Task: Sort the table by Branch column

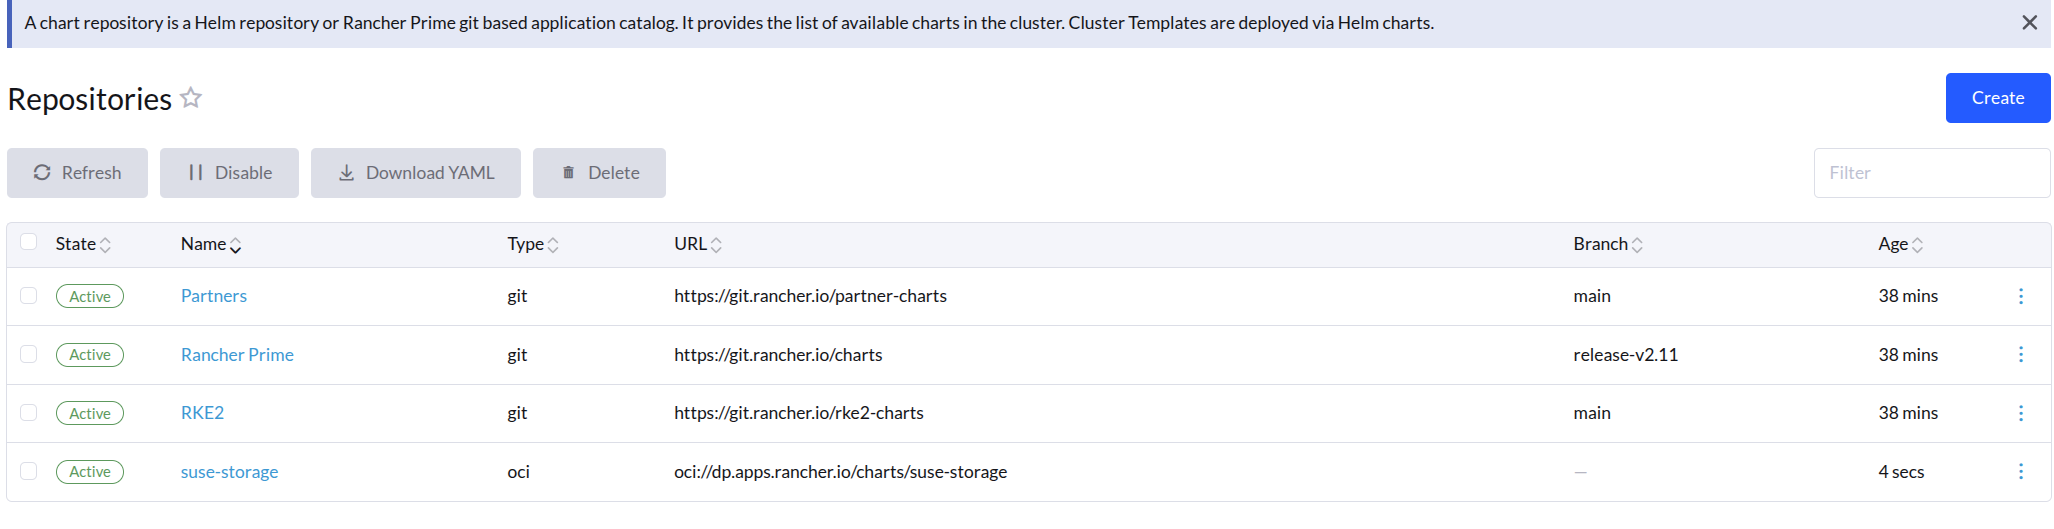Action: pos(1608,244)
